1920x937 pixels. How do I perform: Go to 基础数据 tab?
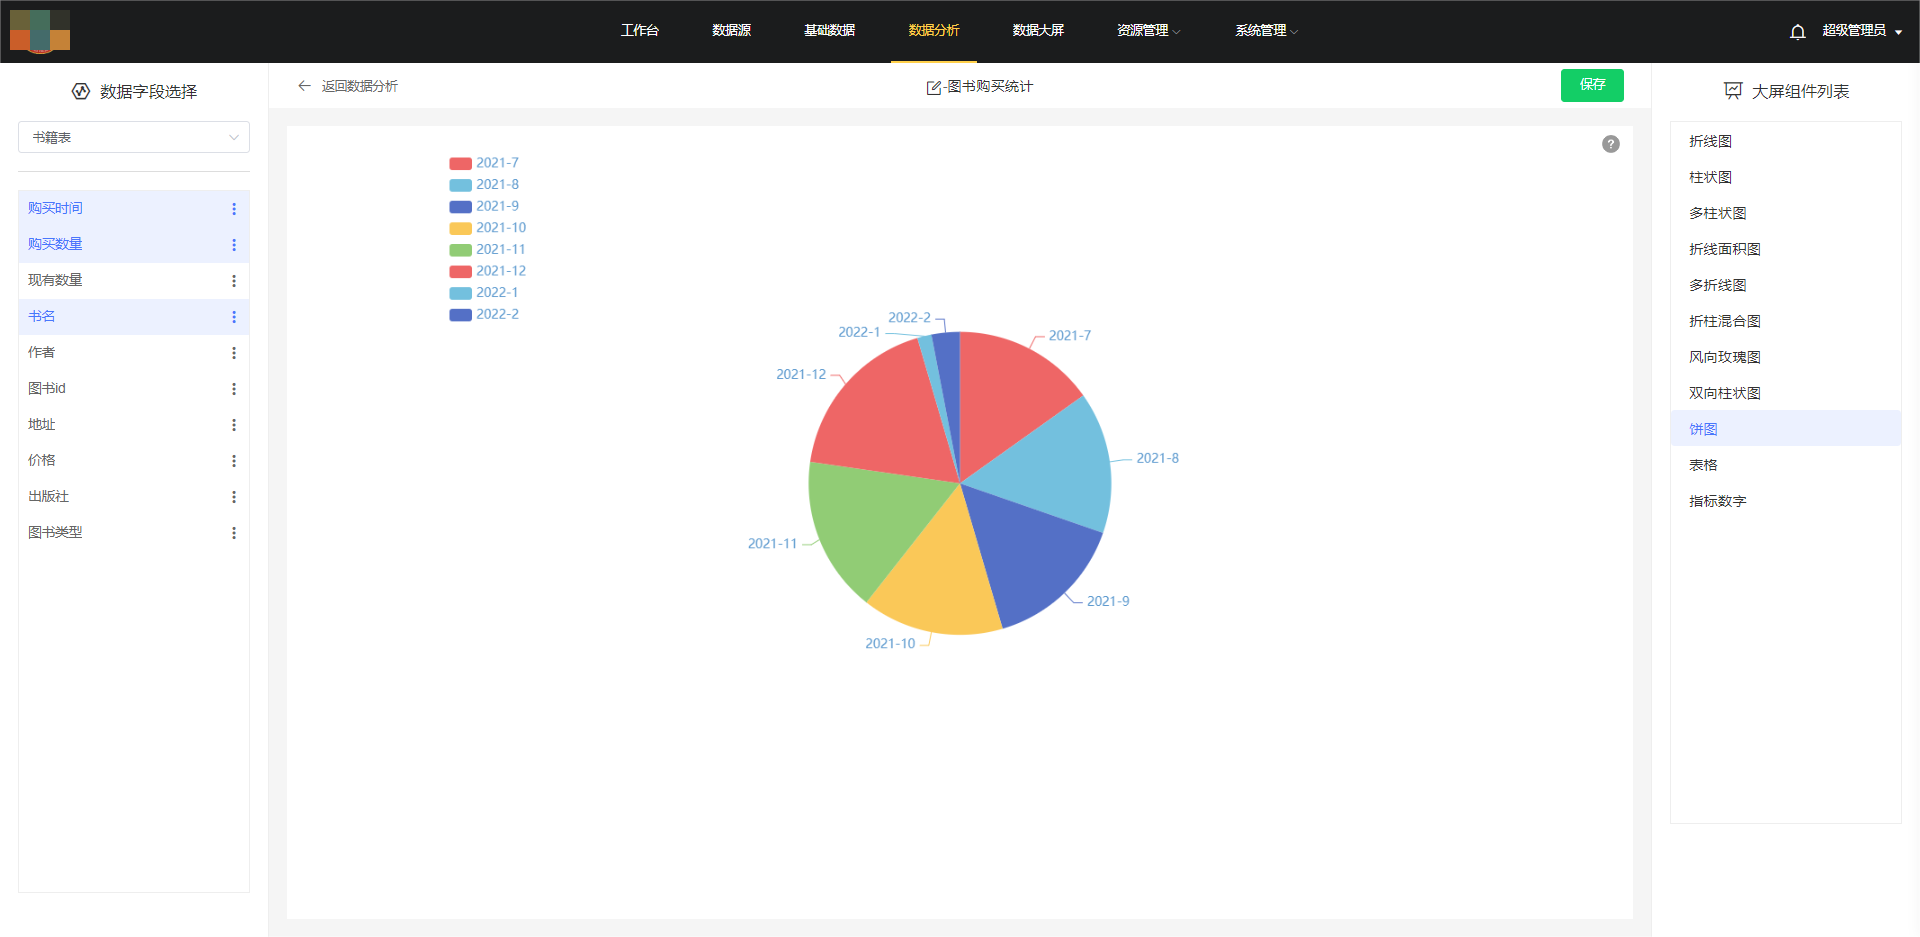[829, 31]
